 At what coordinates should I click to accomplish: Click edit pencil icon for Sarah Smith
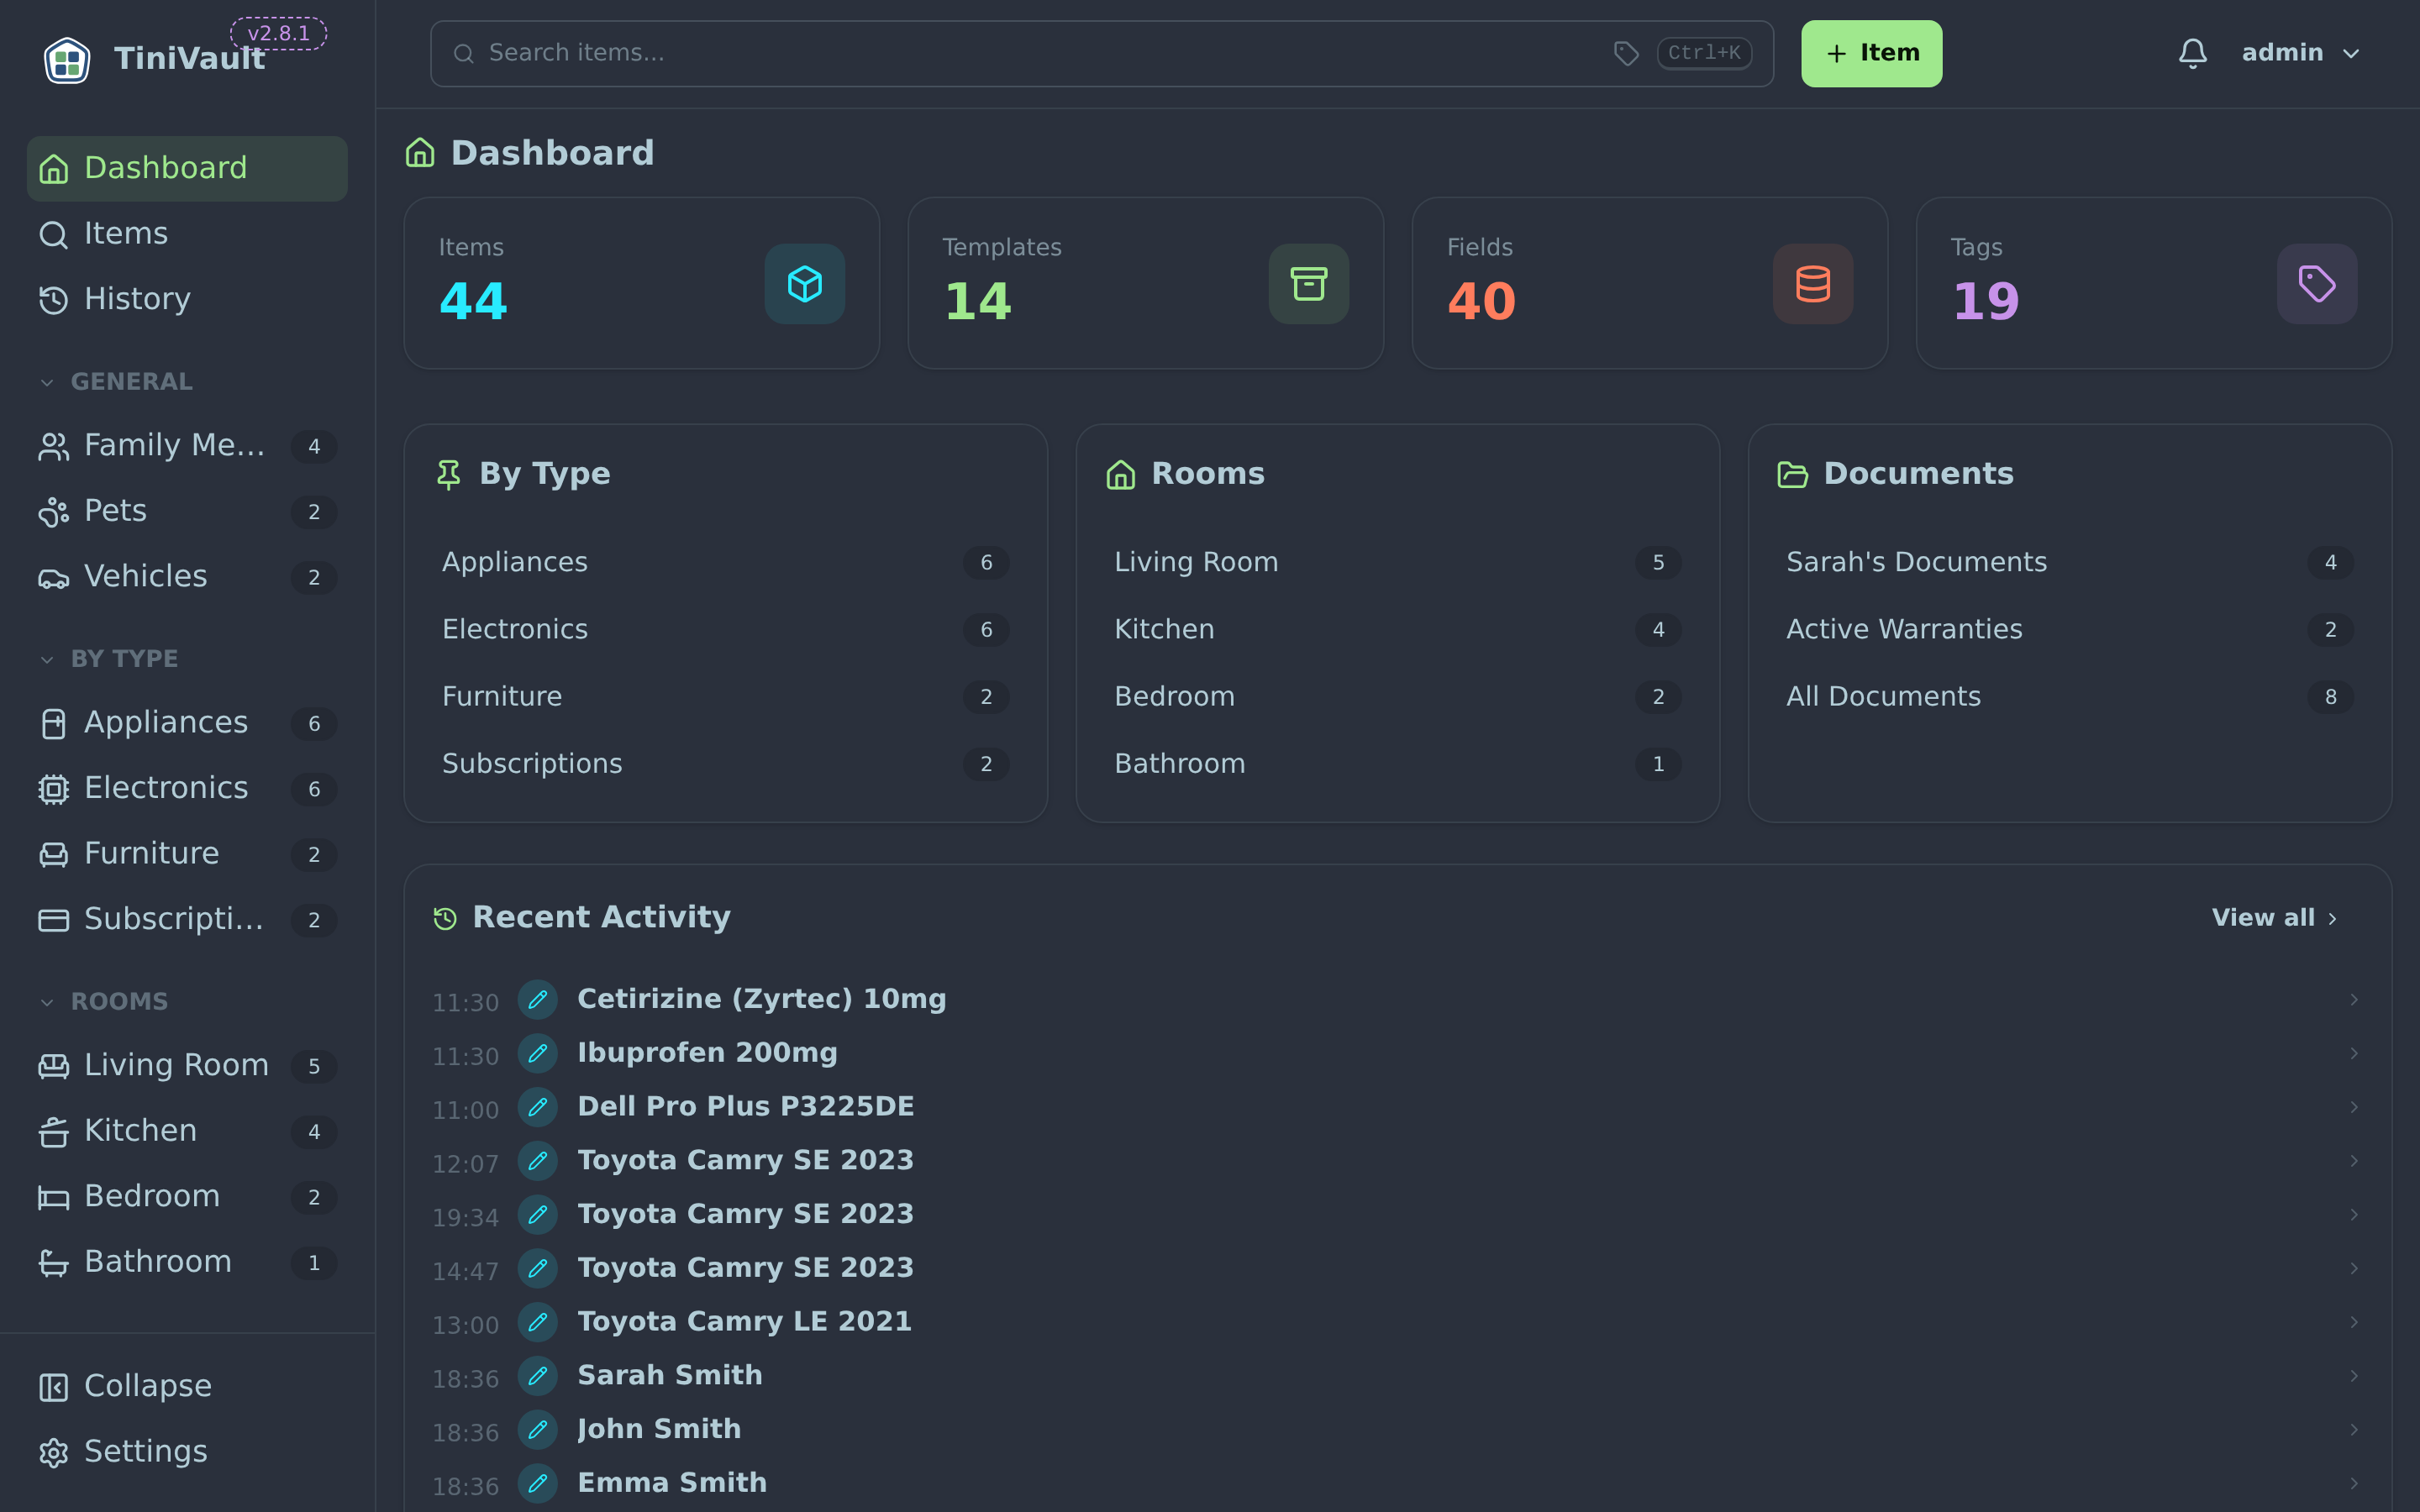coord(537,1376)
